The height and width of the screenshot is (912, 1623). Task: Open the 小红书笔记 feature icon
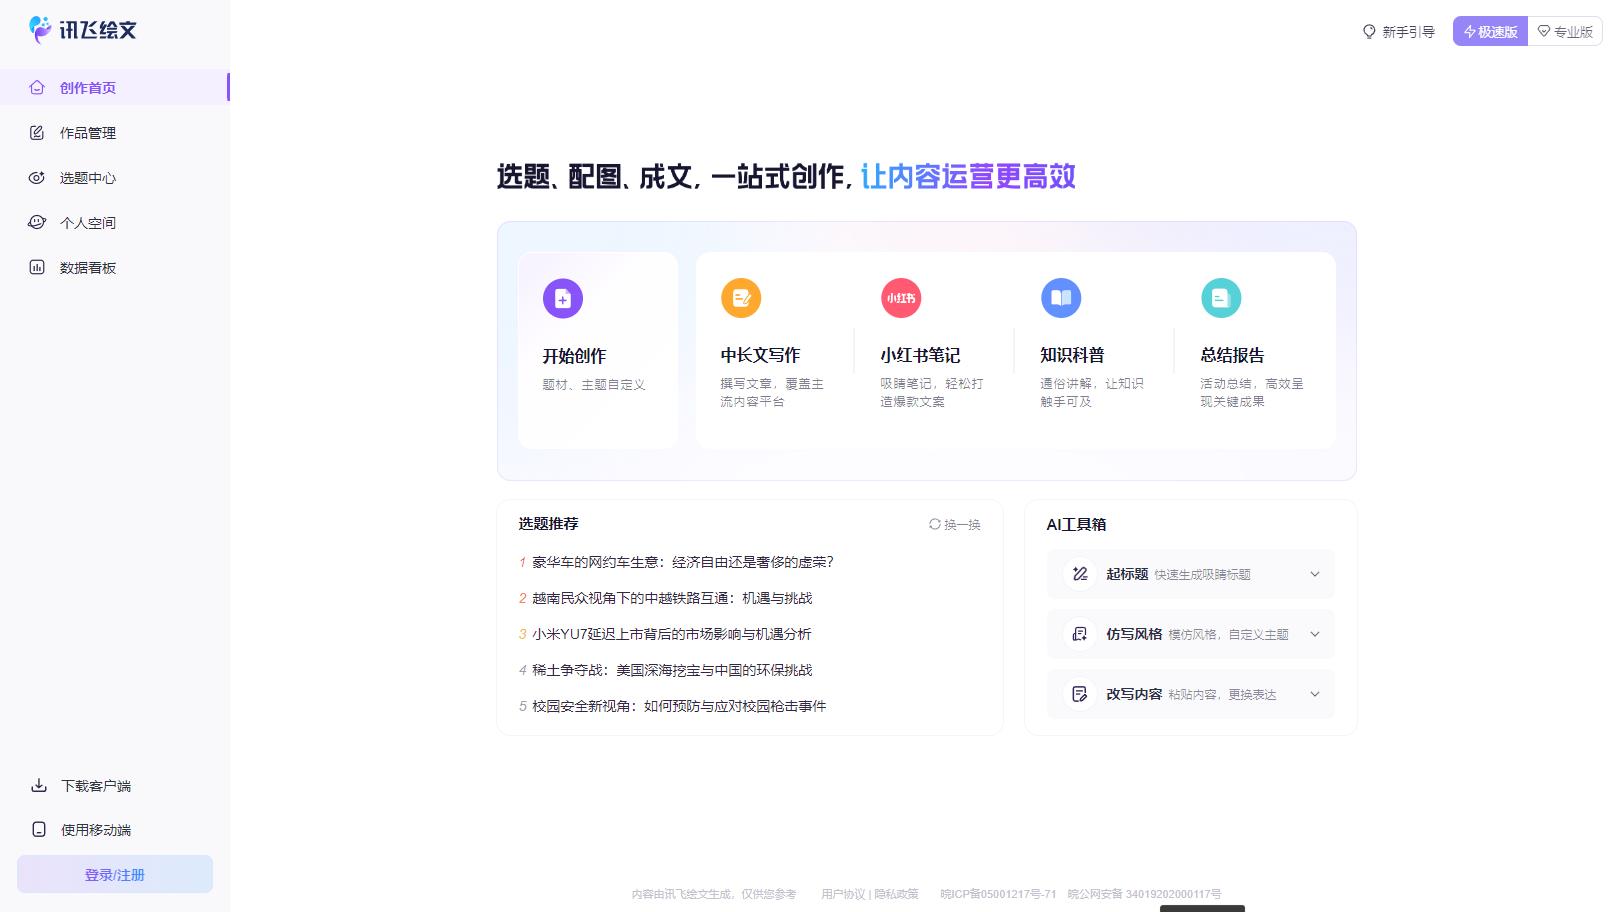901,298
